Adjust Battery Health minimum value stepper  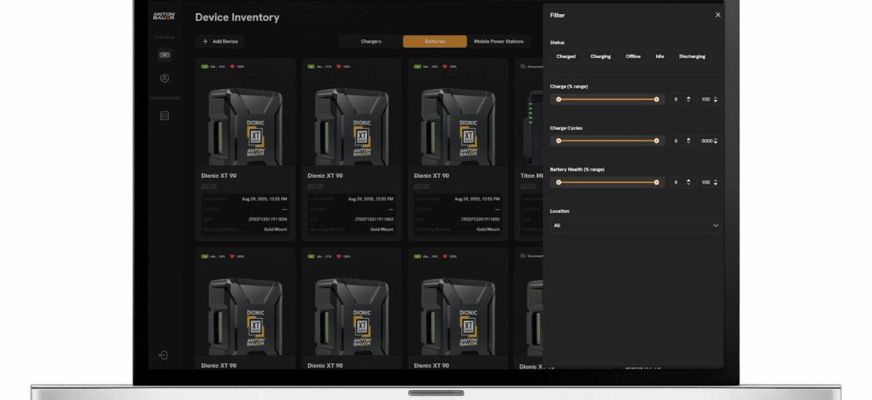click(x=688, y=182)
